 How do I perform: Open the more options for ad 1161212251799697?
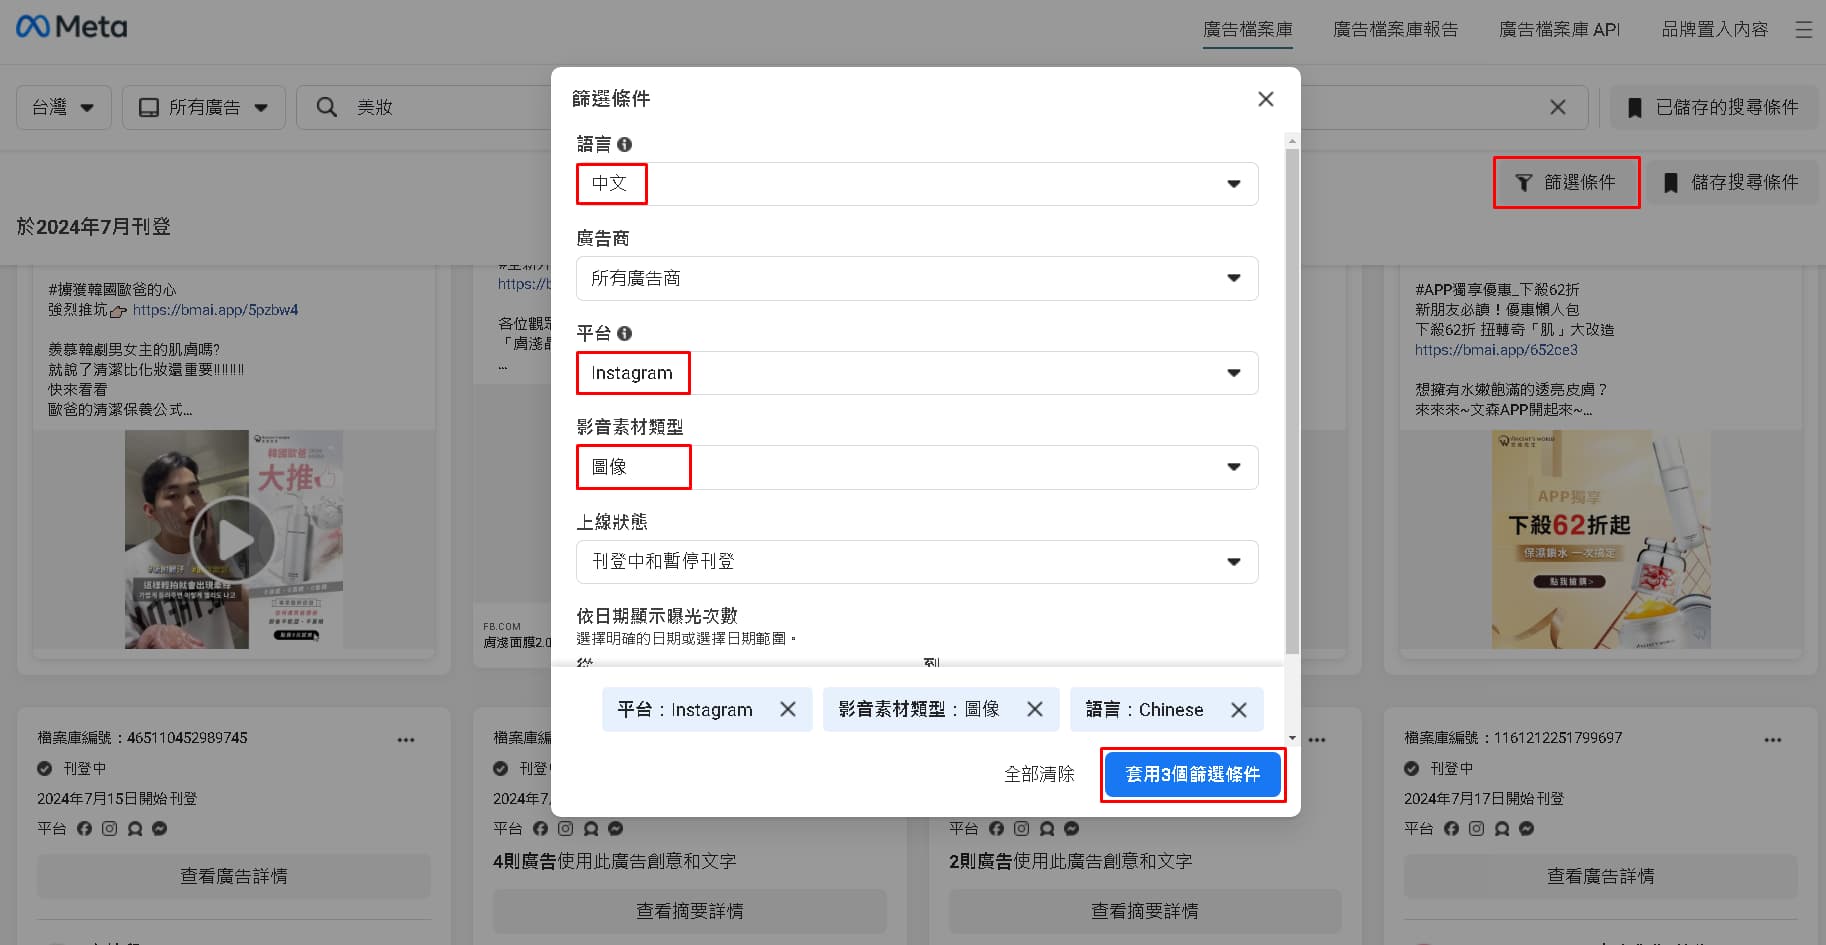coord(1773,740)
